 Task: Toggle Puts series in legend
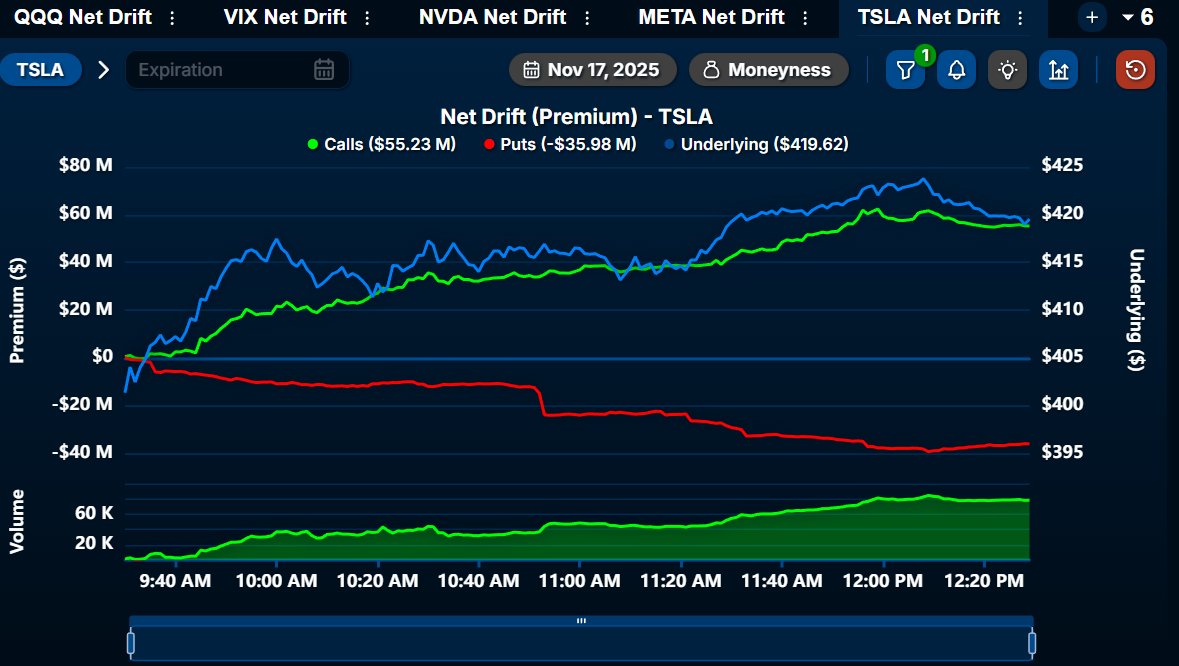pyautogui.click(x=560, y=144)
